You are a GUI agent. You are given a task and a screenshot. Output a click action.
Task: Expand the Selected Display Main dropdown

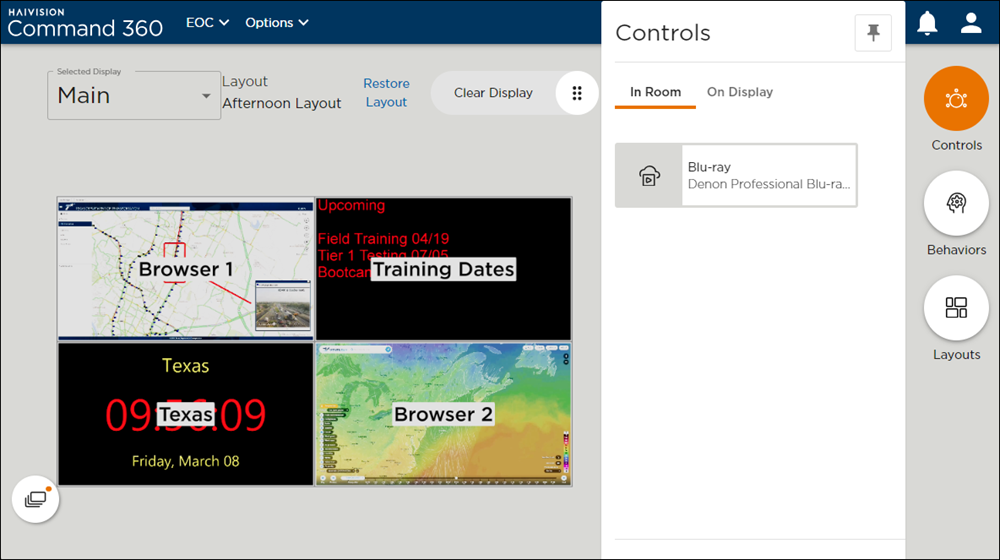tap(134, 96)
